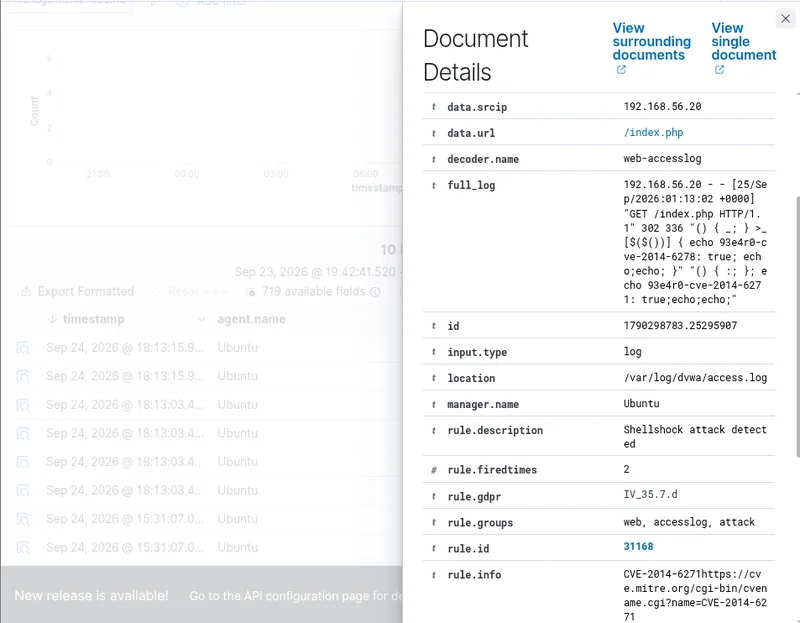Select the location value /var/log/dvwa/access.log
The height and width of the screenshot is (623, 800).
pos(695,378)
